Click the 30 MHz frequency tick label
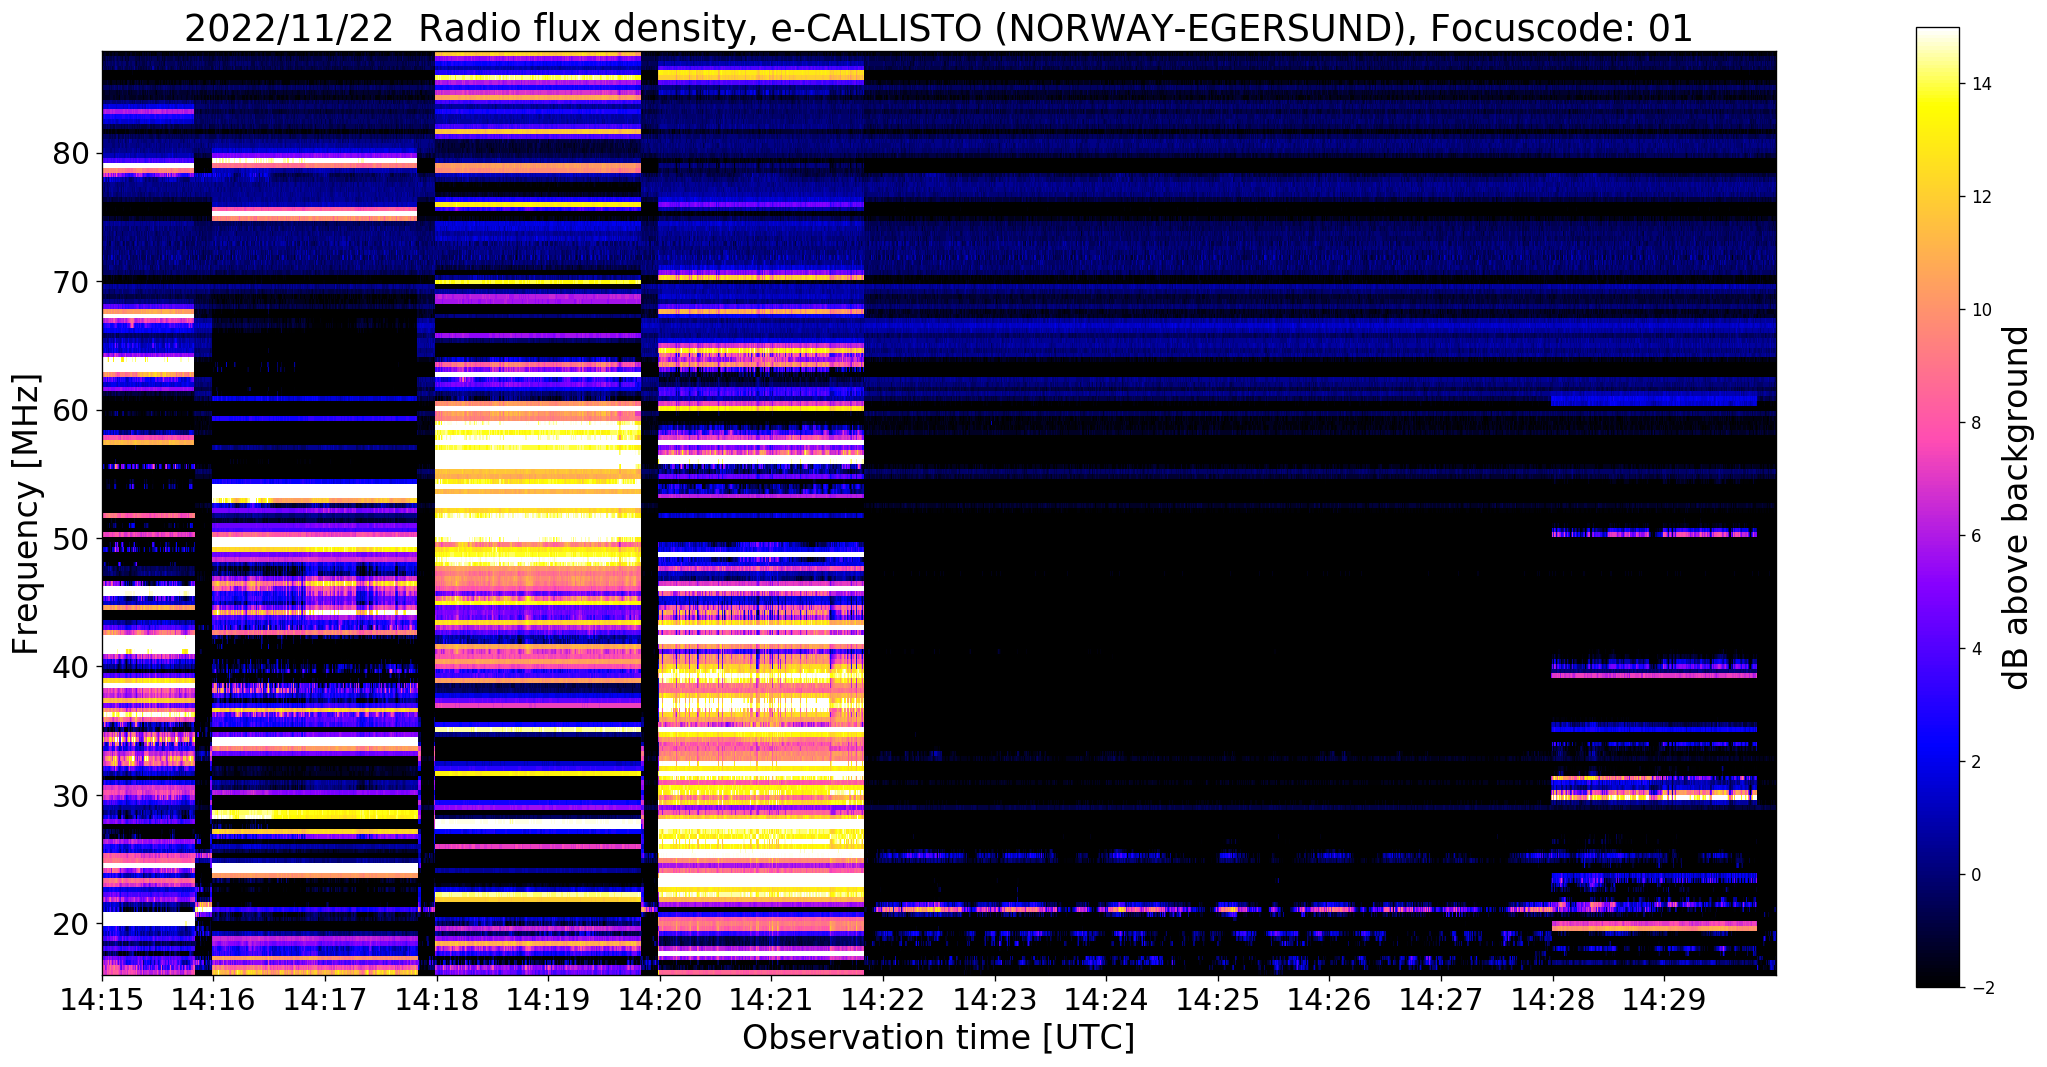The width and height of the screenshot is (2047, 1067). pyautogui.click(x=71, y=795)
